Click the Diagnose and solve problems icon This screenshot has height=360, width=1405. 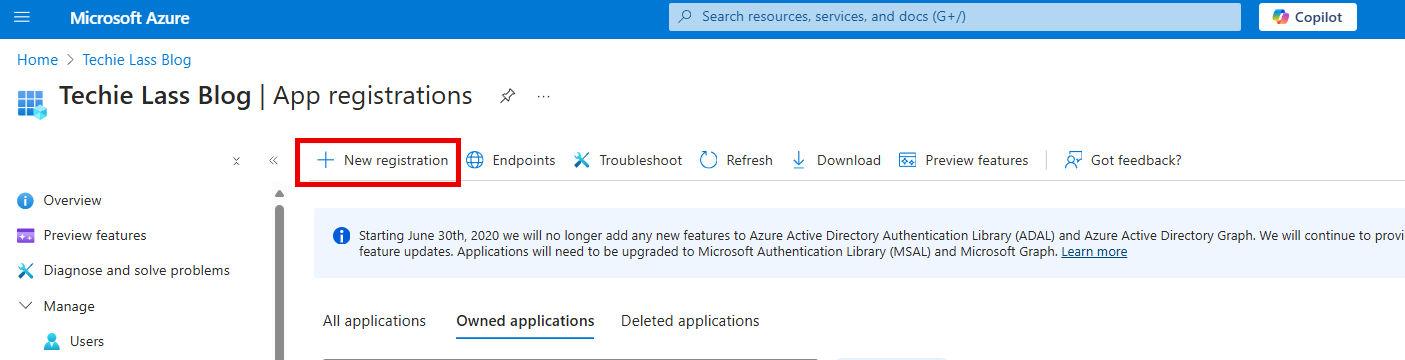pyautogui.click(x=26, y=271)
